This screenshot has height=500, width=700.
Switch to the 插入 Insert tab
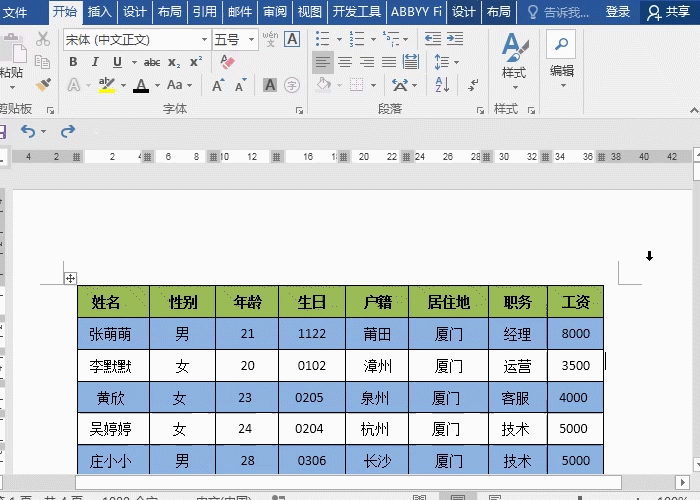99,12
